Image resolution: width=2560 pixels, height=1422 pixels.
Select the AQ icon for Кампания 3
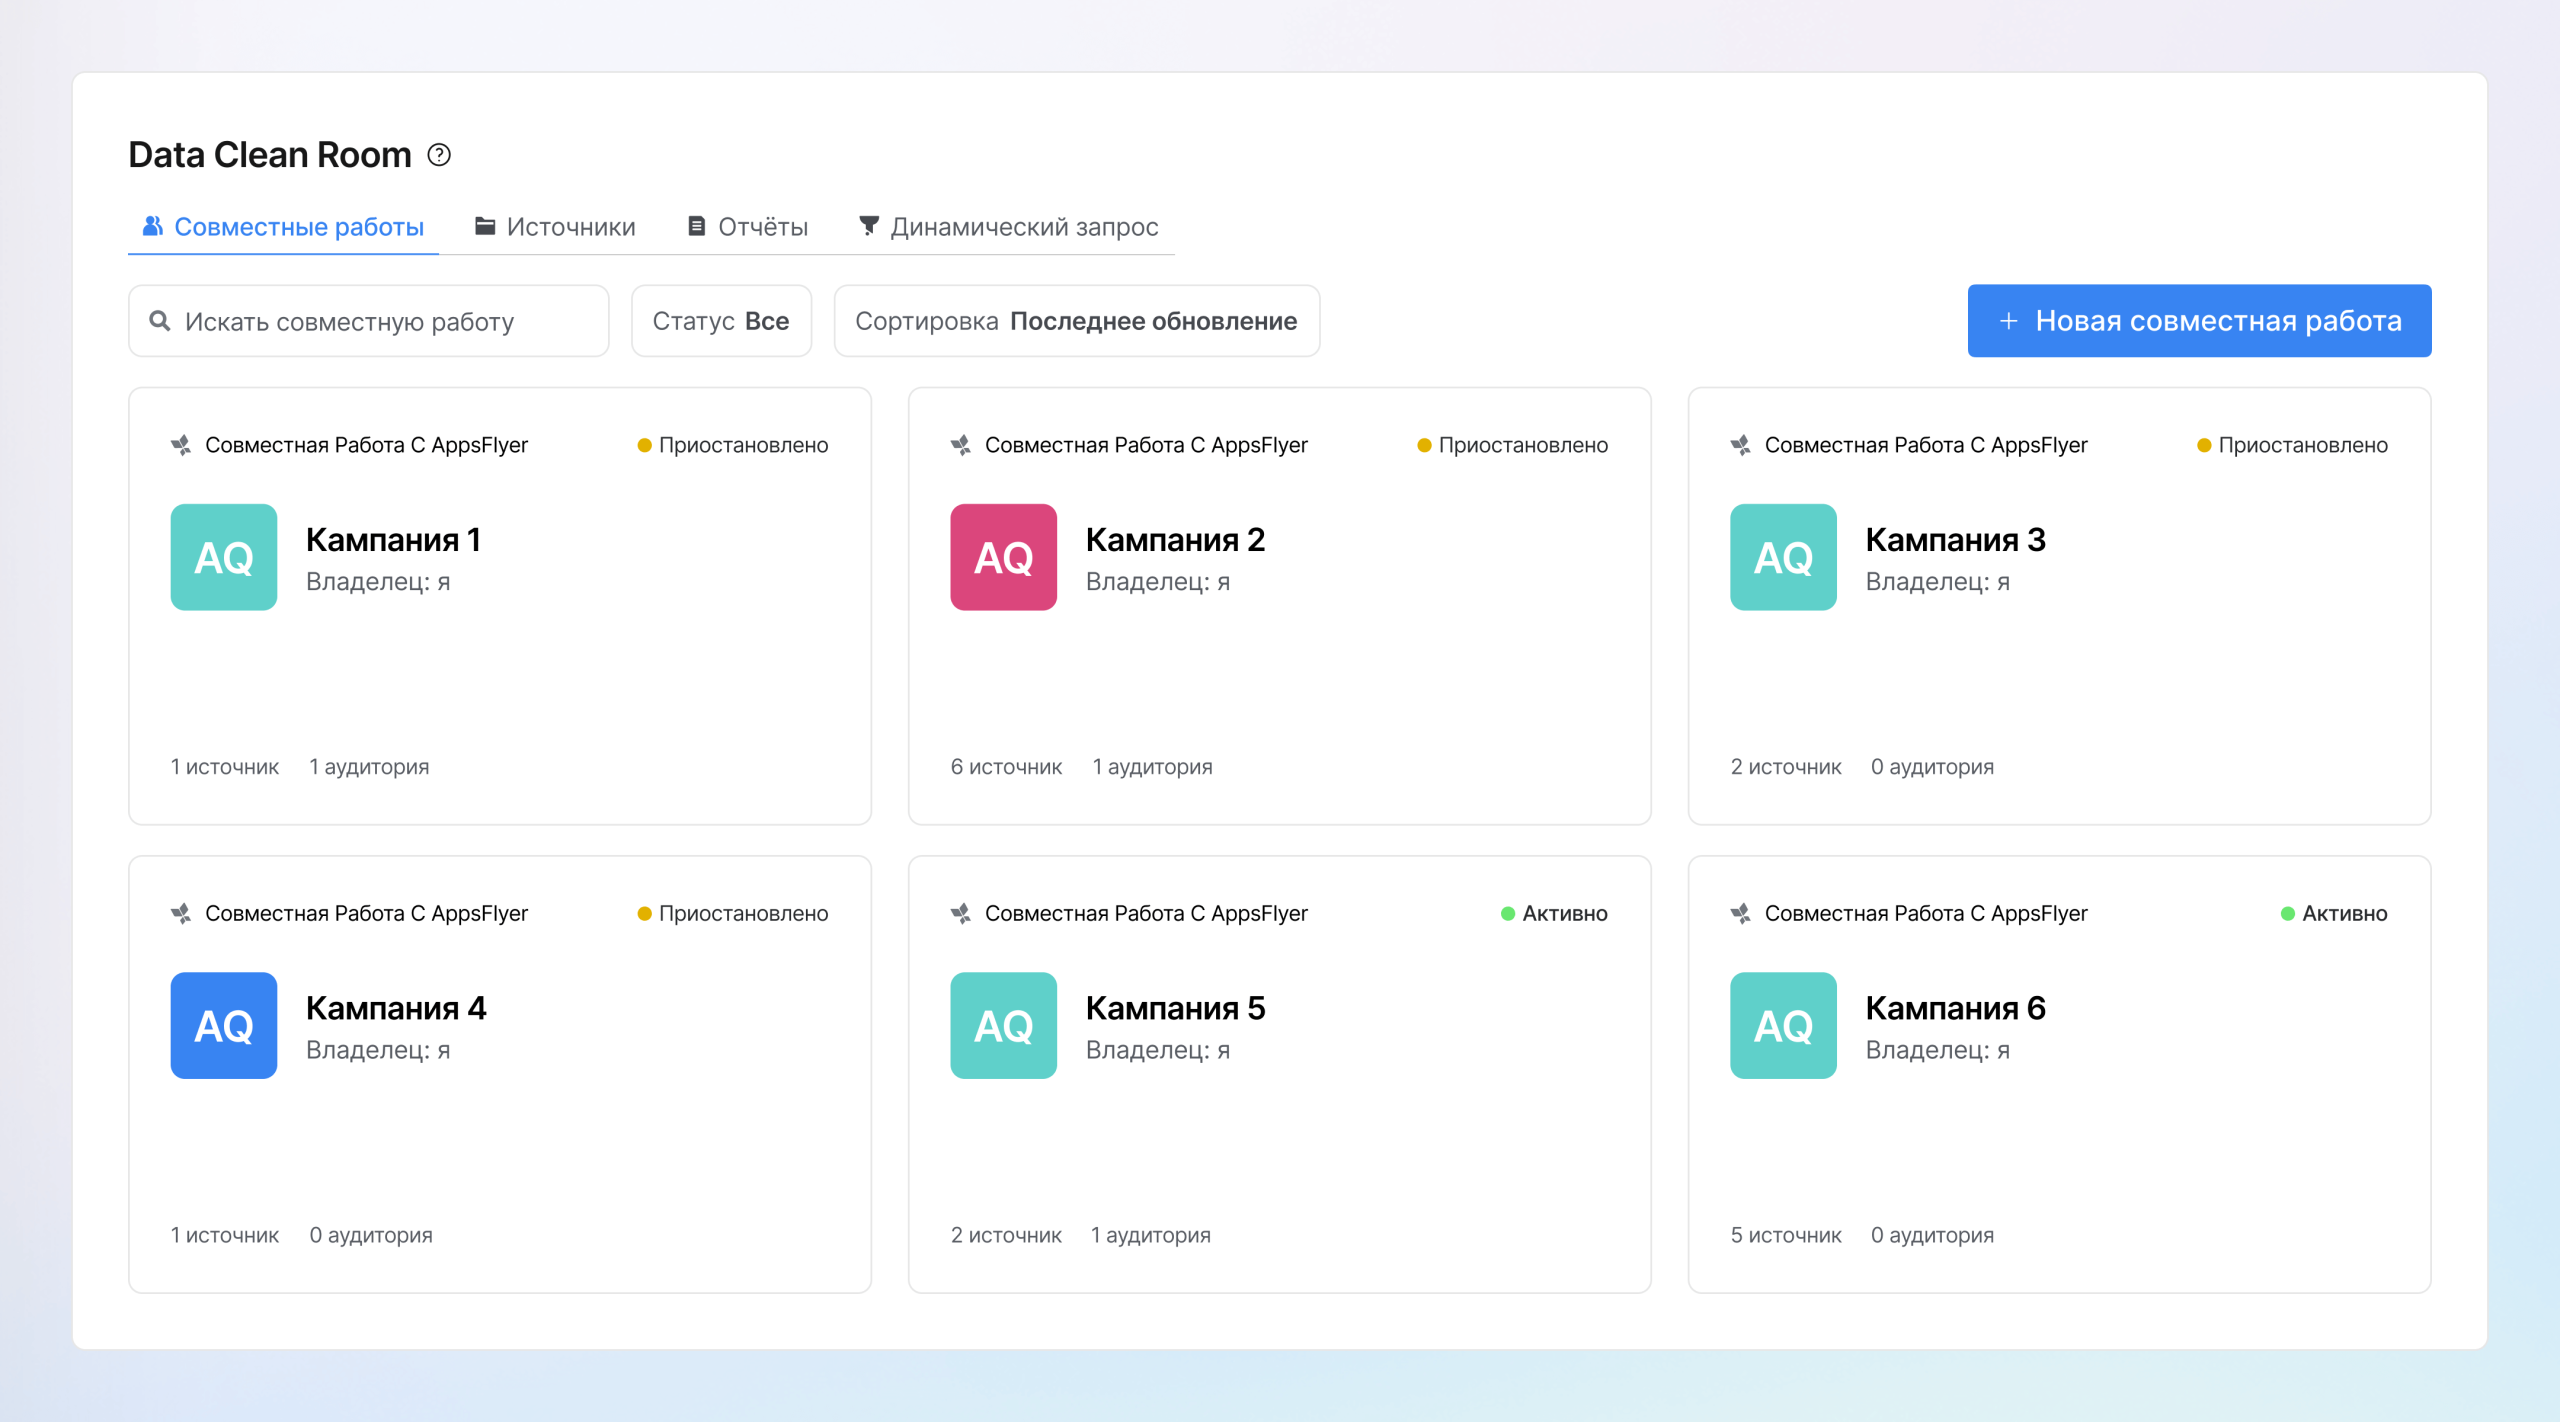pyautogui.click(x=1783, y=557)
